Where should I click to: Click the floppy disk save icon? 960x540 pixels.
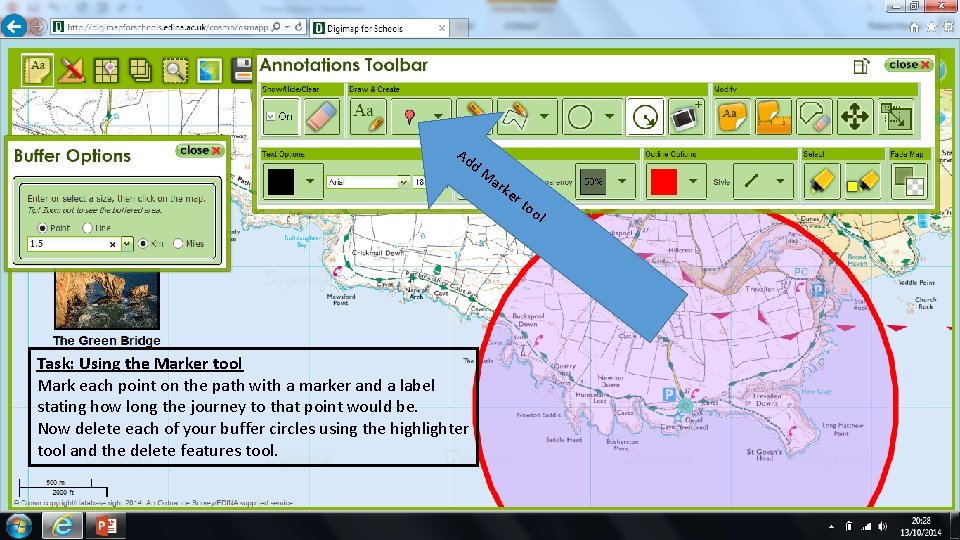coord(243,70)
